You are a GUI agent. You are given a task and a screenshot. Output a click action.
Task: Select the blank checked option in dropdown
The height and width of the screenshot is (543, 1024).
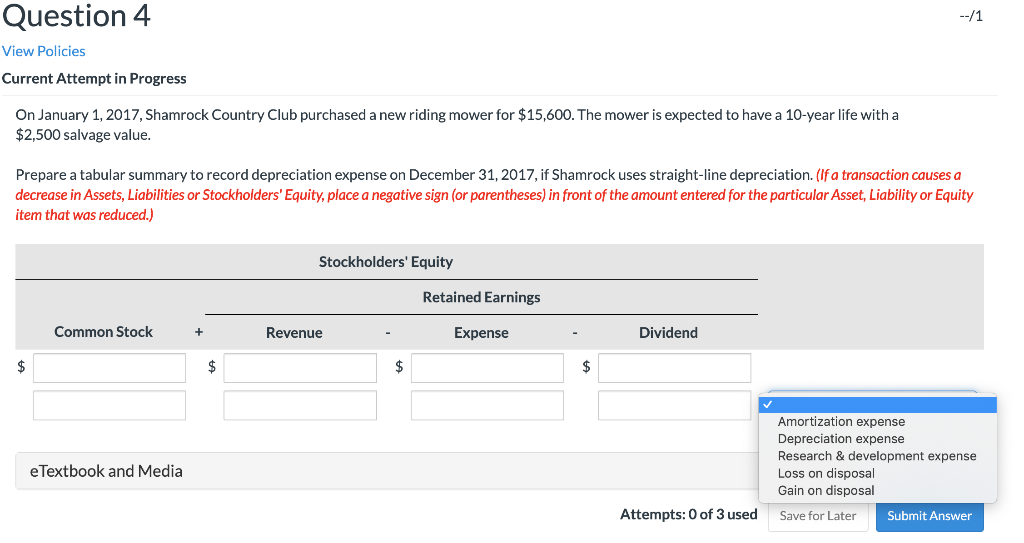coord(878,404)
